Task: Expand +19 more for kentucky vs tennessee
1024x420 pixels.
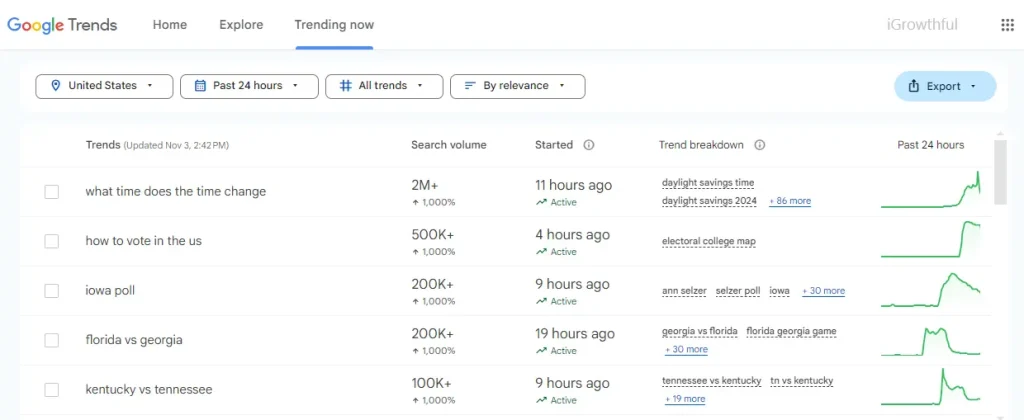Action: (685, 399)
